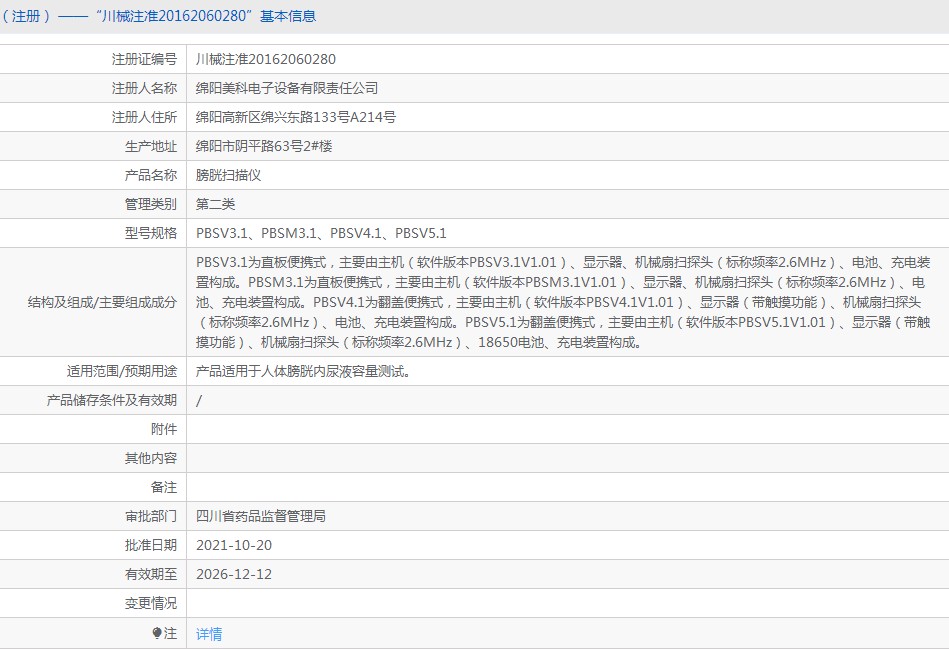949x649 pixels.
Task: Click the 产品储存条件及有效期 label
Action: (x=112, y=400)
